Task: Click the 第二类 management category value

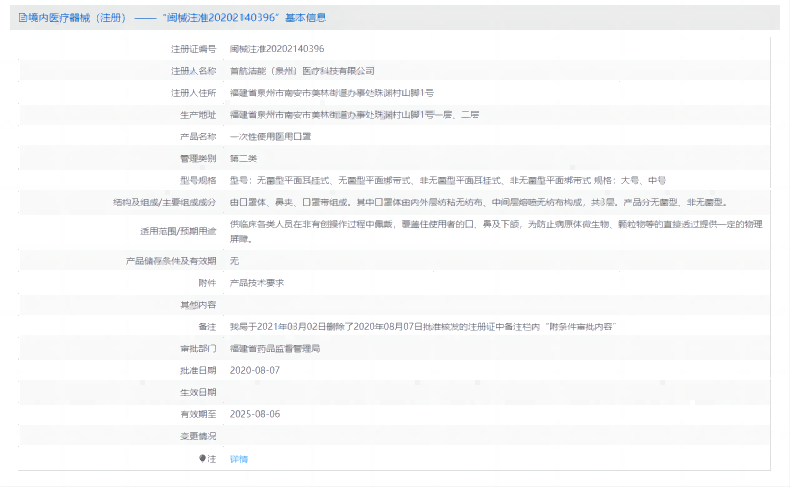Action: [244, 158]
